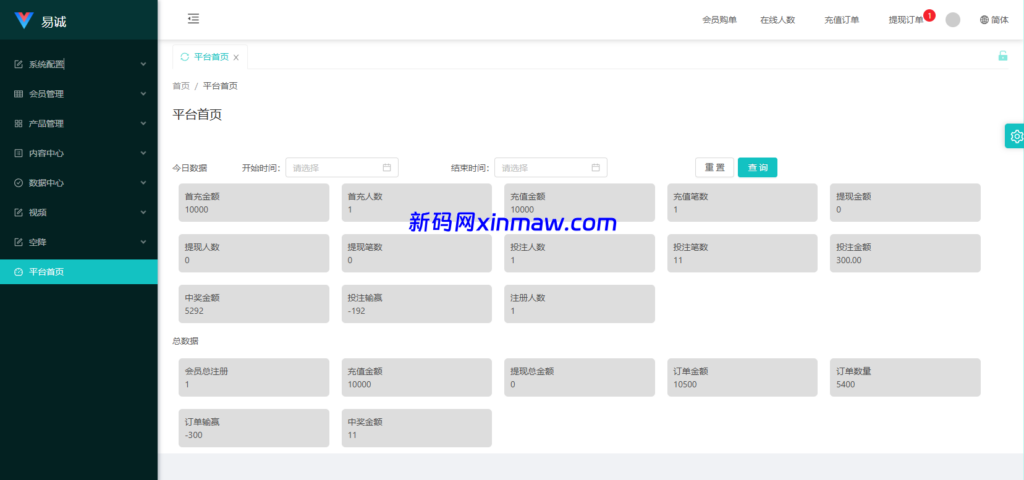This screenshot has height=480, width=1024.
Task: Click the 订单数量 5400 value
Action: coord(846,384)
